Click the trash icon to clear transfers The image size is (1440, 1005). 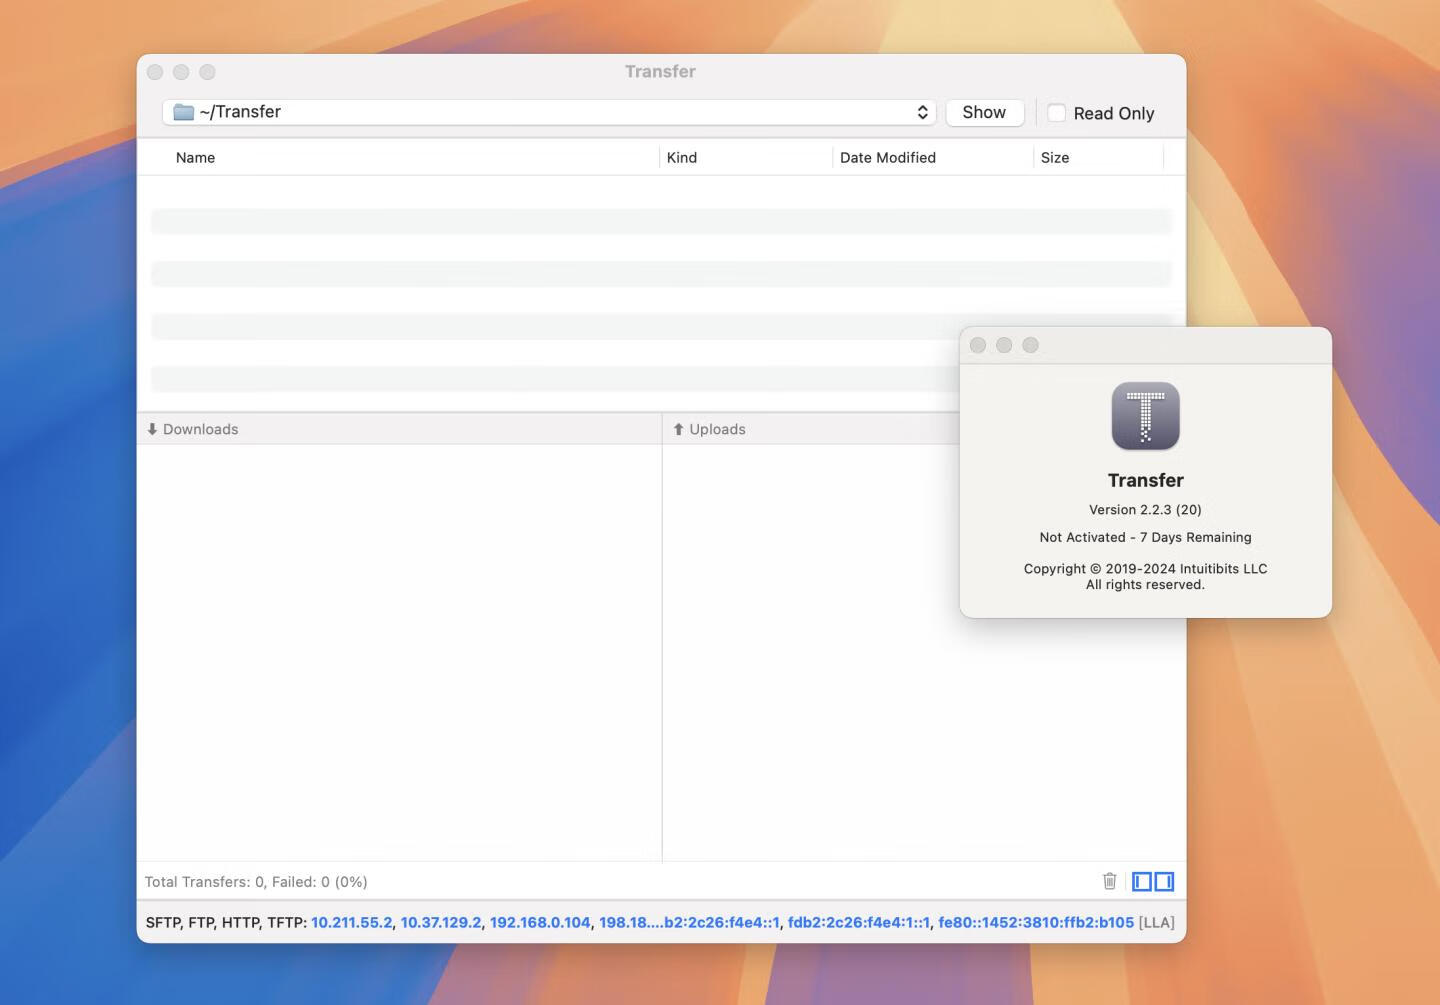coord(1109,881)
